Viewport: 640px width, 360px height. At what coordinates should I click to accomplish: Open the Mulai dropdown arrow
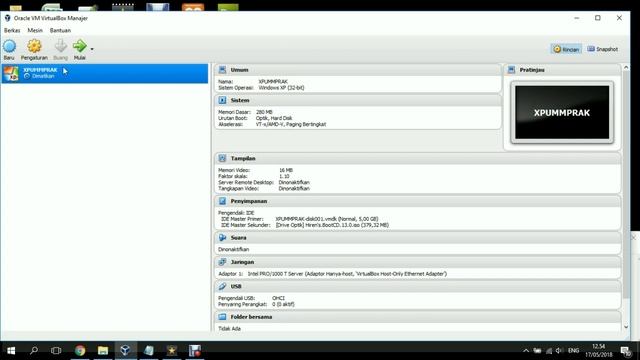click(92, 49)
